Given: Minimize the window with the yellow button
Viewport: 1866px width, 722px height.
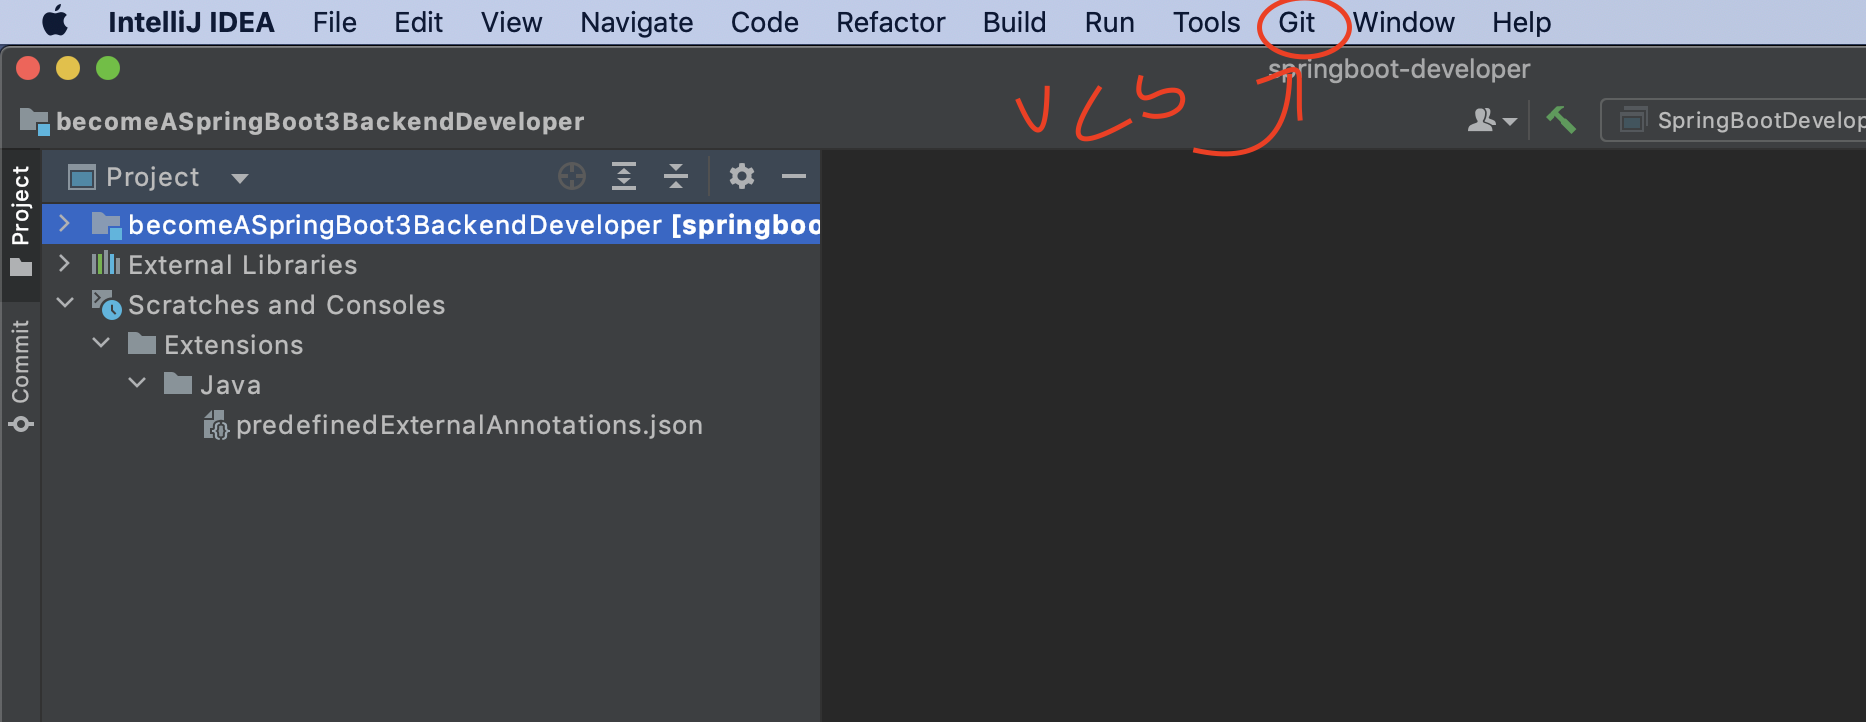Looking at the screenshot, I should (x=68, y=68).
